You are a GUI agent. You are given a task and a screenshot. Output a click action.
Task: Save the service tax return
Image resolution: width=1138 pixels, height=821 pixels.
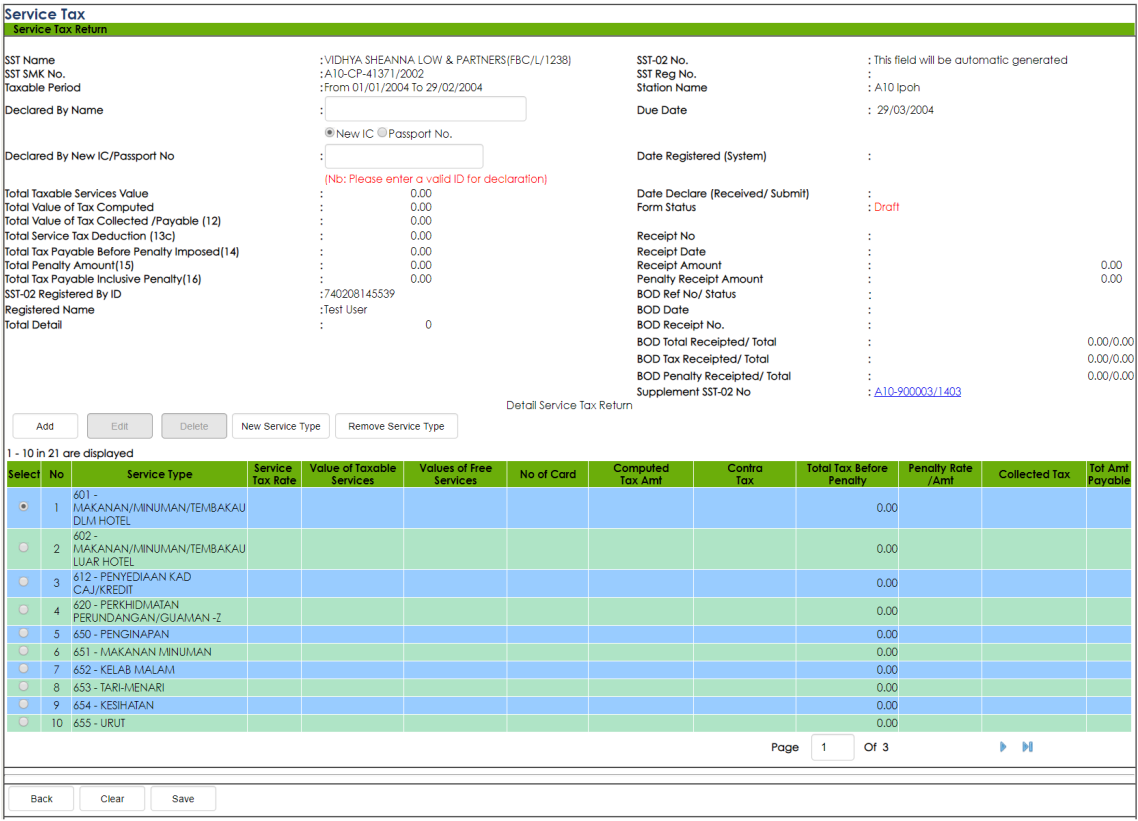click(x=183, y=799)
